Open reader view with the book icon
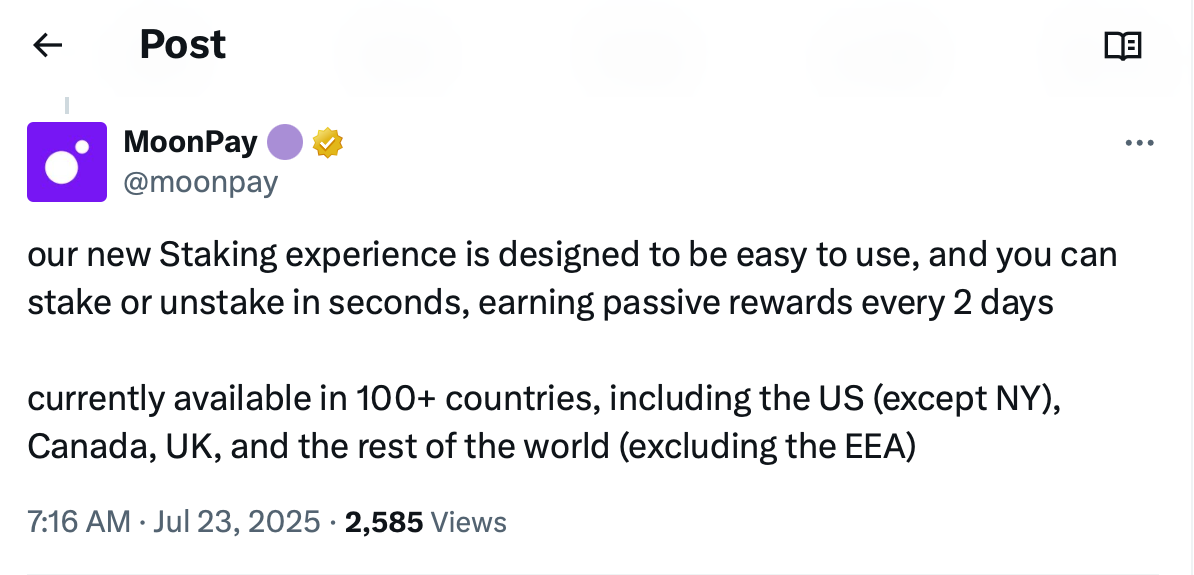Viewport: 1194px width, 575px height. point(1122,45)
